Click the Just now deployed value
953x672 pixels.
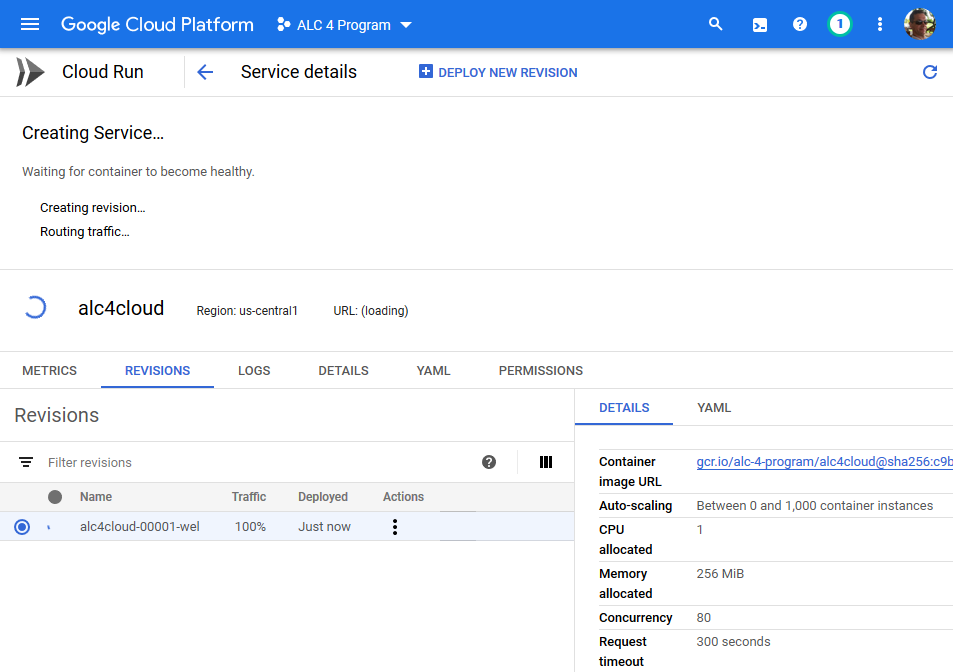325,527
